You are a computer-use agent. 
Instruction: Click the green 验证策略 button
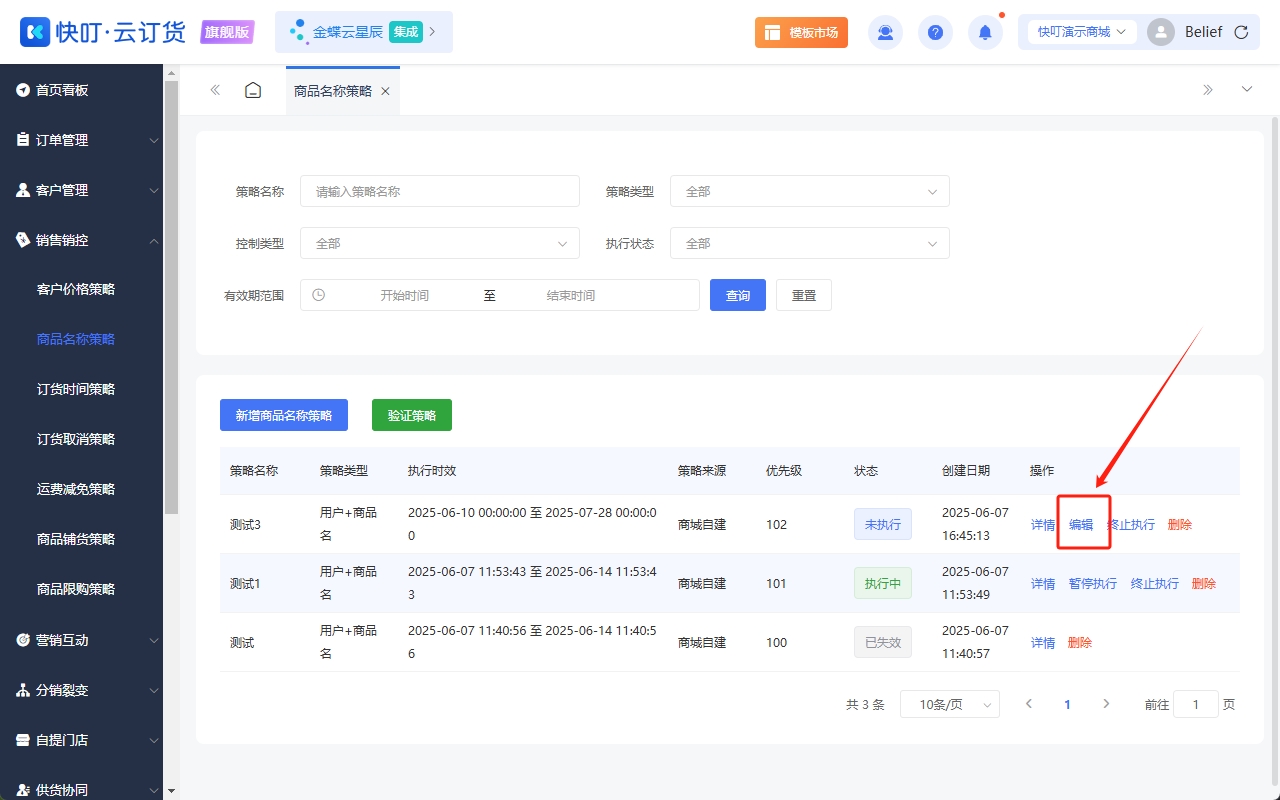point(412,415)
